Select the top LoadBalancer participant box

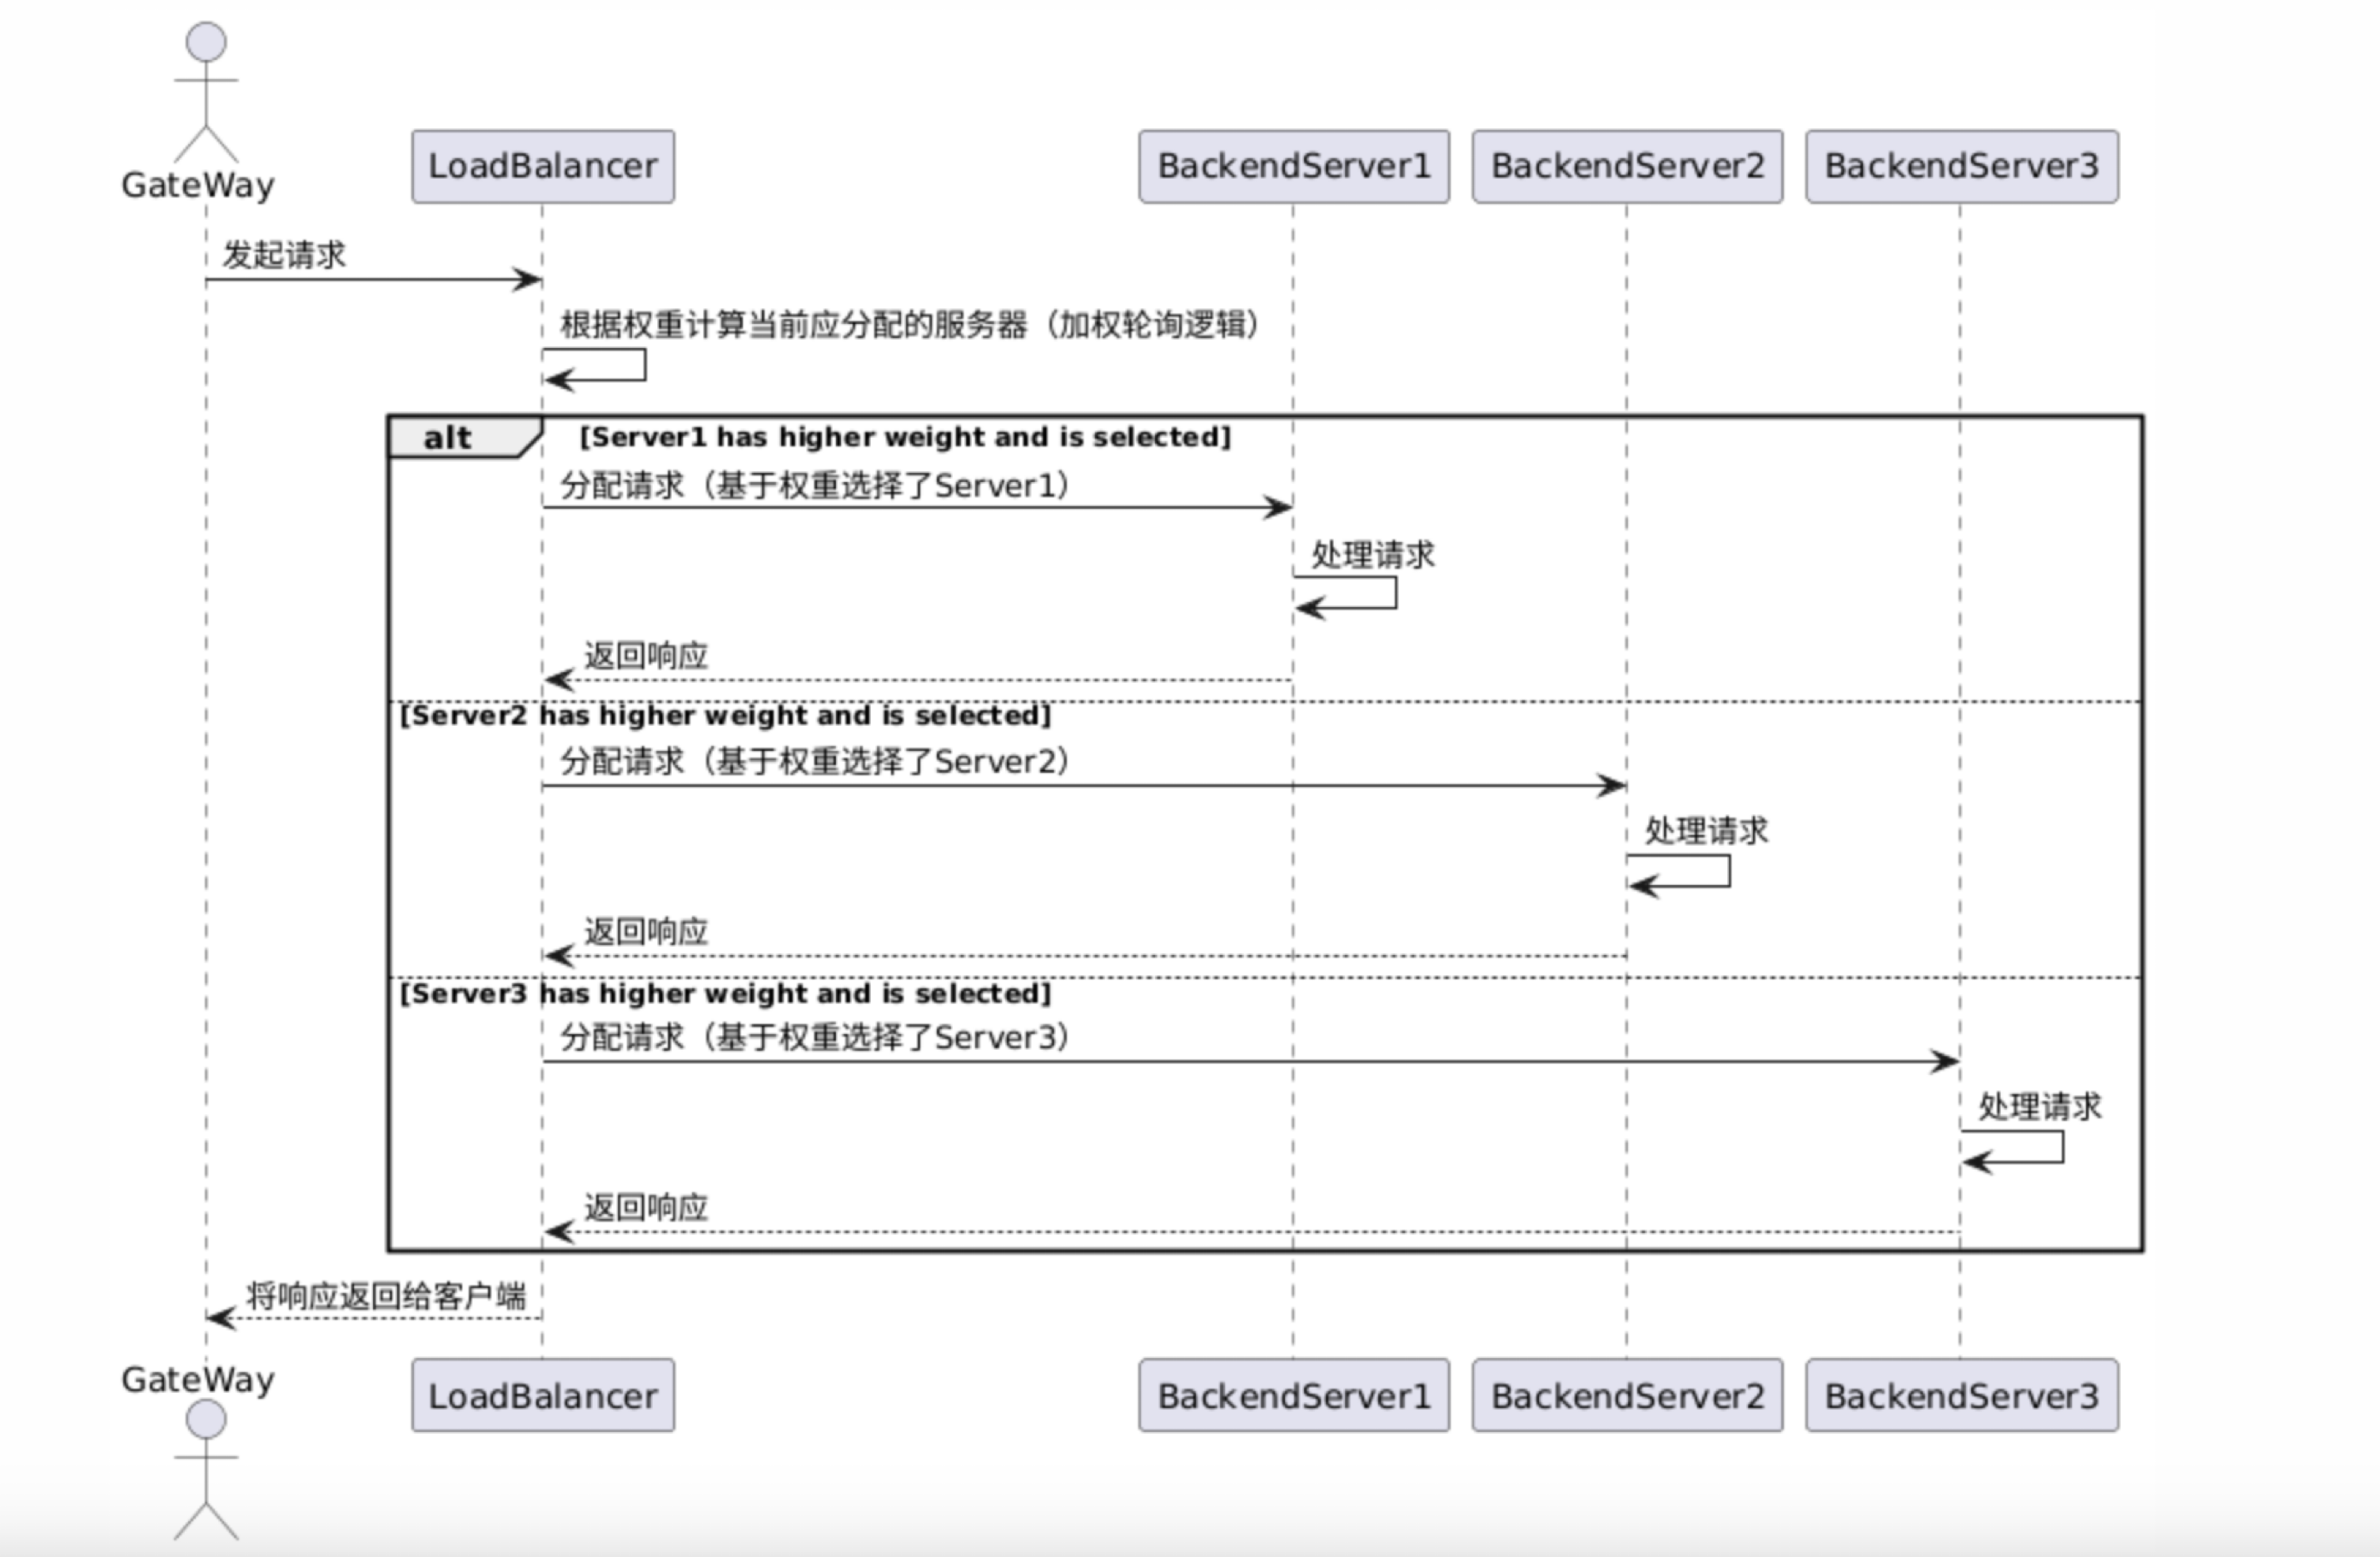point(543,166)
